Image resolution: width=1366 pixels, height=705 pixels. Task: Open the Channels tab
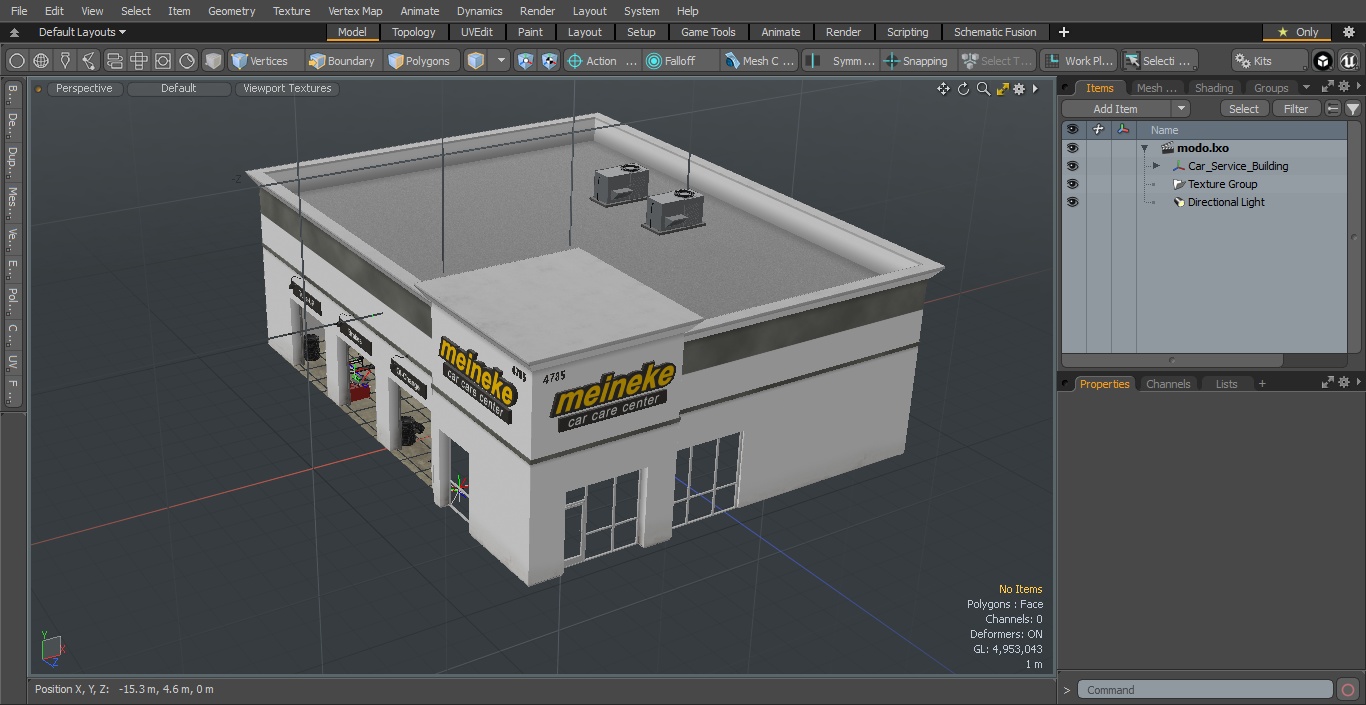pos(1168,384)
